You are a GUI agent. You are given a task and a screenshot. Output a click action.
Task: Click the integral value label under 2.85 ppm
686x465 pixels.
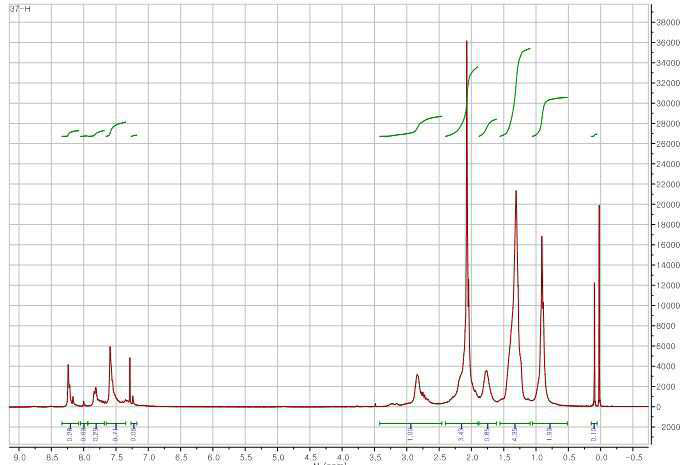pos(411,435)
